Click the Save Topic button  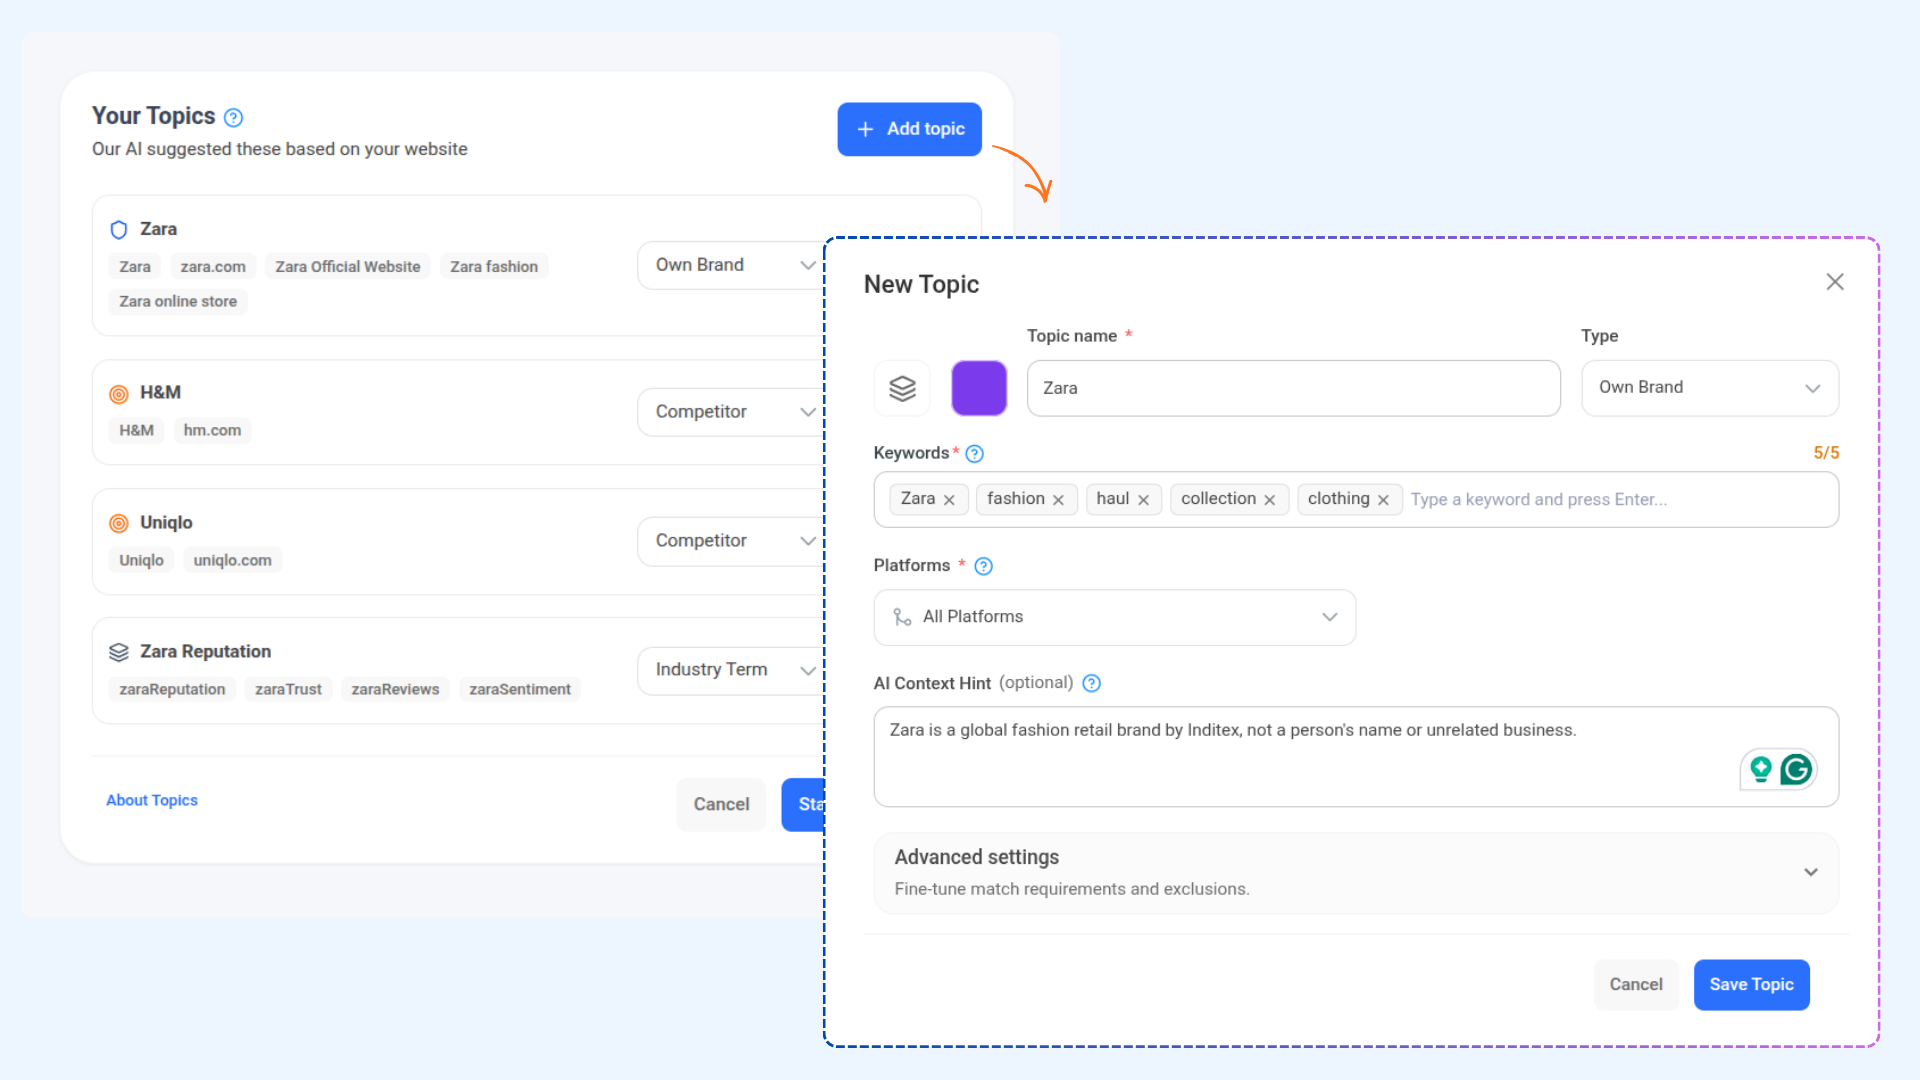[x=1751, y=984]
